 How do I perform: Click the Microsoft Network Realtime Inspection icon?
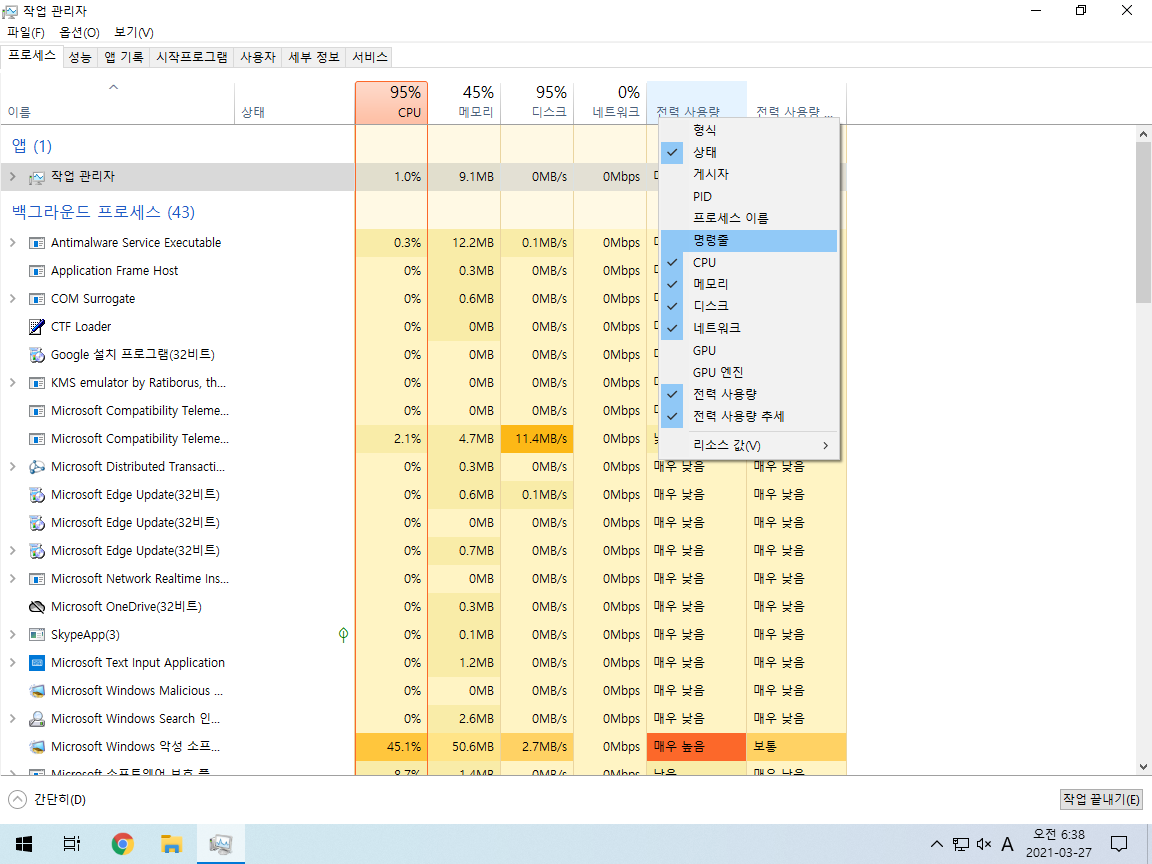[37, 579]
